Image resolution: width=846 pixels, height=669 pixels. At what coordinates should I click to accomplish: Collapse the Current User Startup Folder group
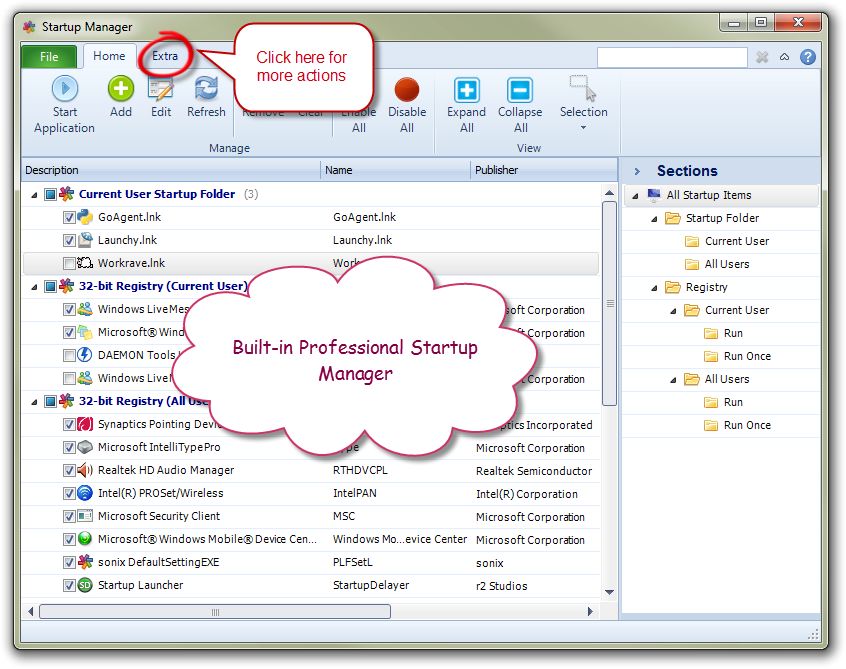point(35,194)
